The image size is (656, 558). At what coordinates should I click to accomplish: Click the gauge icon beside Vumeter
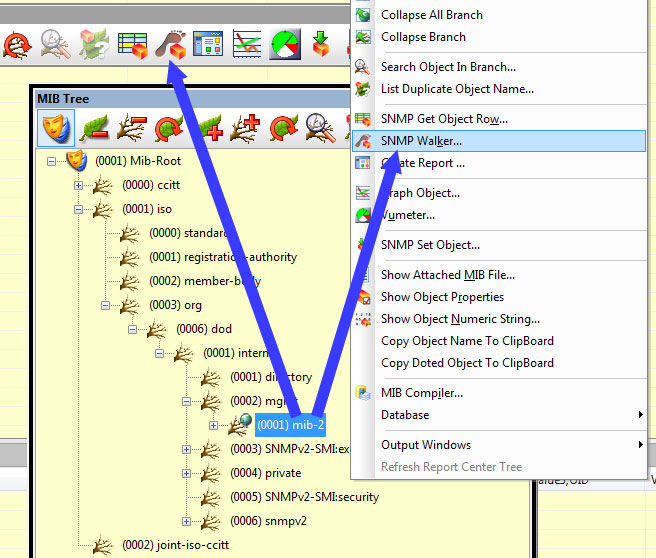click(x=363, y=215)
